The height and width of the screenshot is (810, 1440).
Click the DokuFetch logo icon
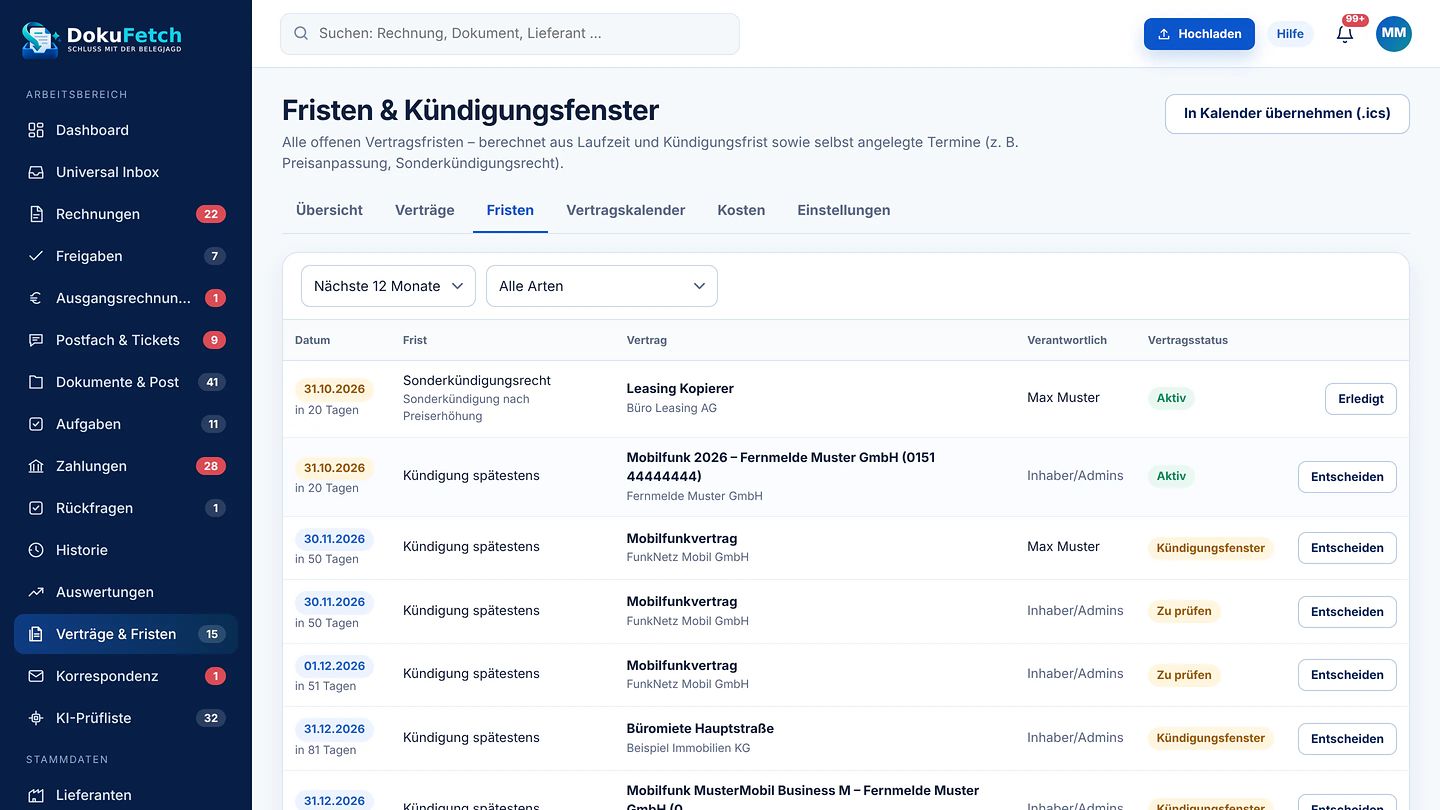coord(40,38)
